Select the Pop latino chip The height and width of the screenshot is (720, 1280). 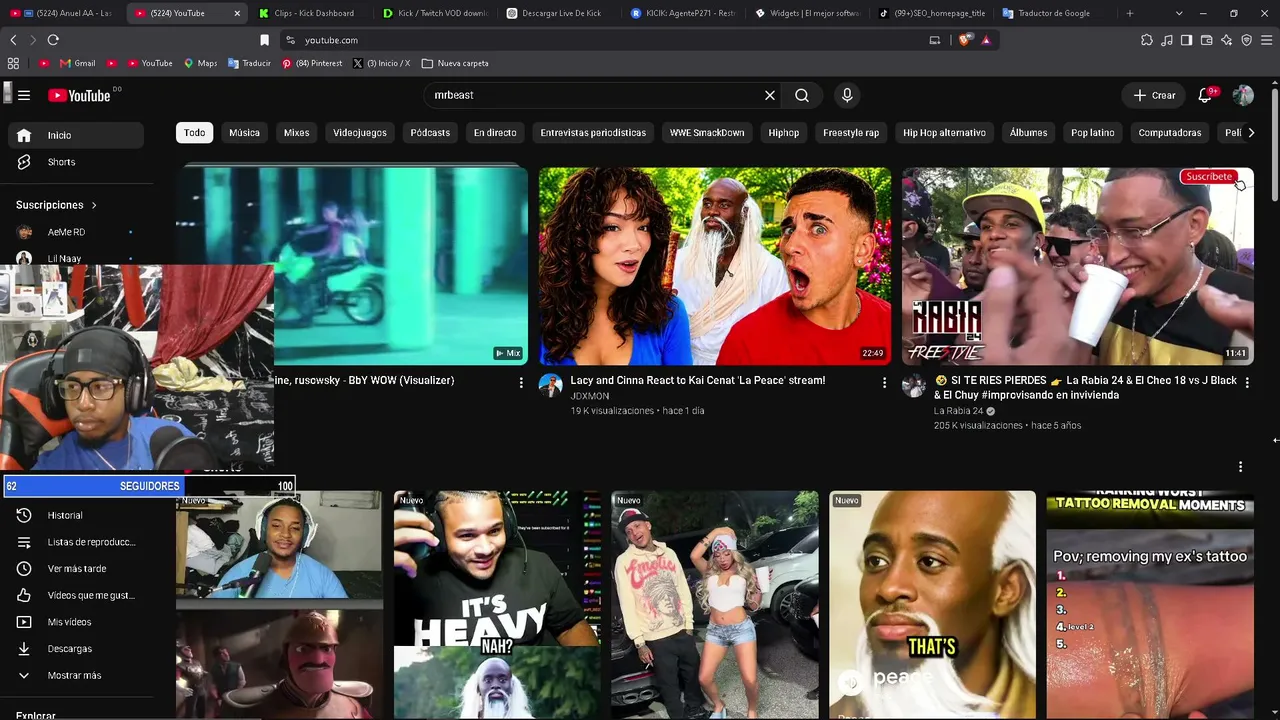[x=1093, y=133]
